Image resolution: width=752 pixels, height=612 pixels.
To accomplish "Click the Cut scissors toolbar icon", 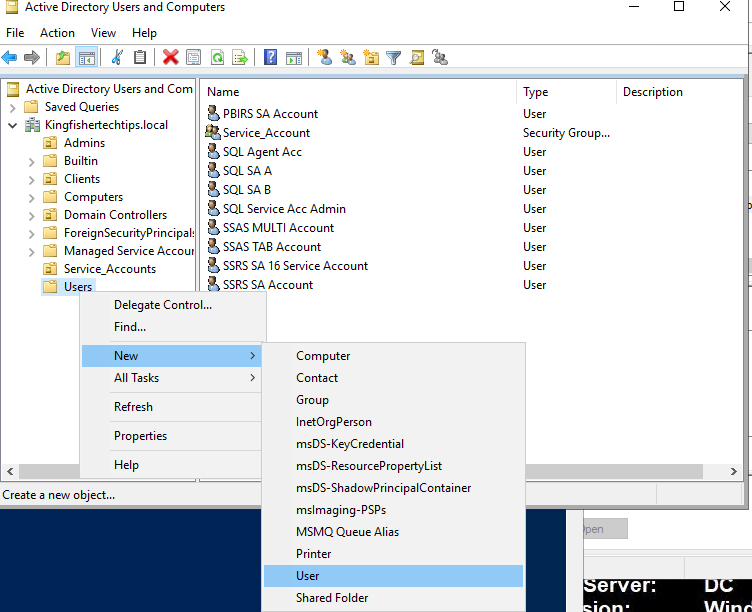I will click(x=117, y=58).
